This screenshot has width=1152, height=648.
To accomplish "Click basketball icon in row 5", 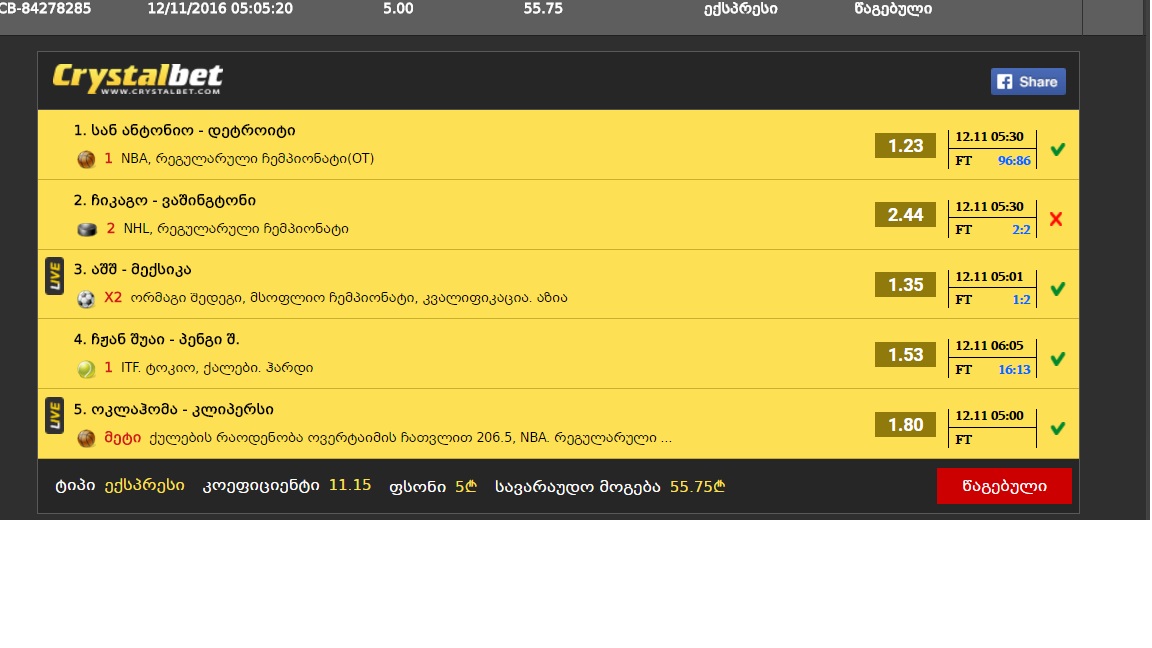I will pos(86,439).
